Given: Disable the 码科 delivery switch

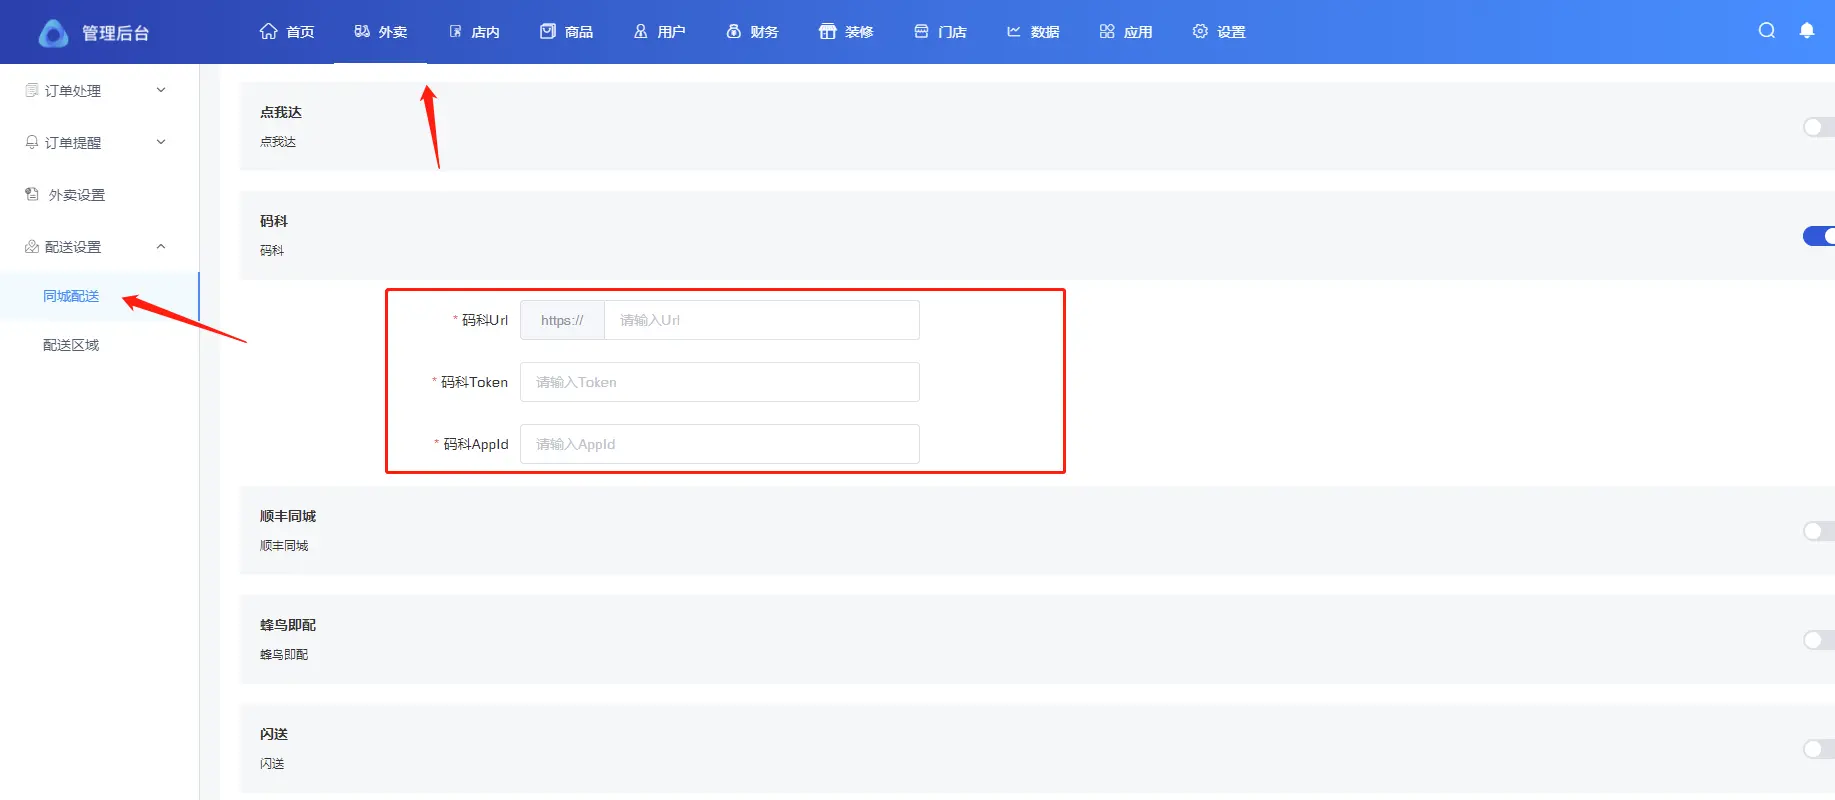Looking at the screenshot, I should tap(1818, 236).
